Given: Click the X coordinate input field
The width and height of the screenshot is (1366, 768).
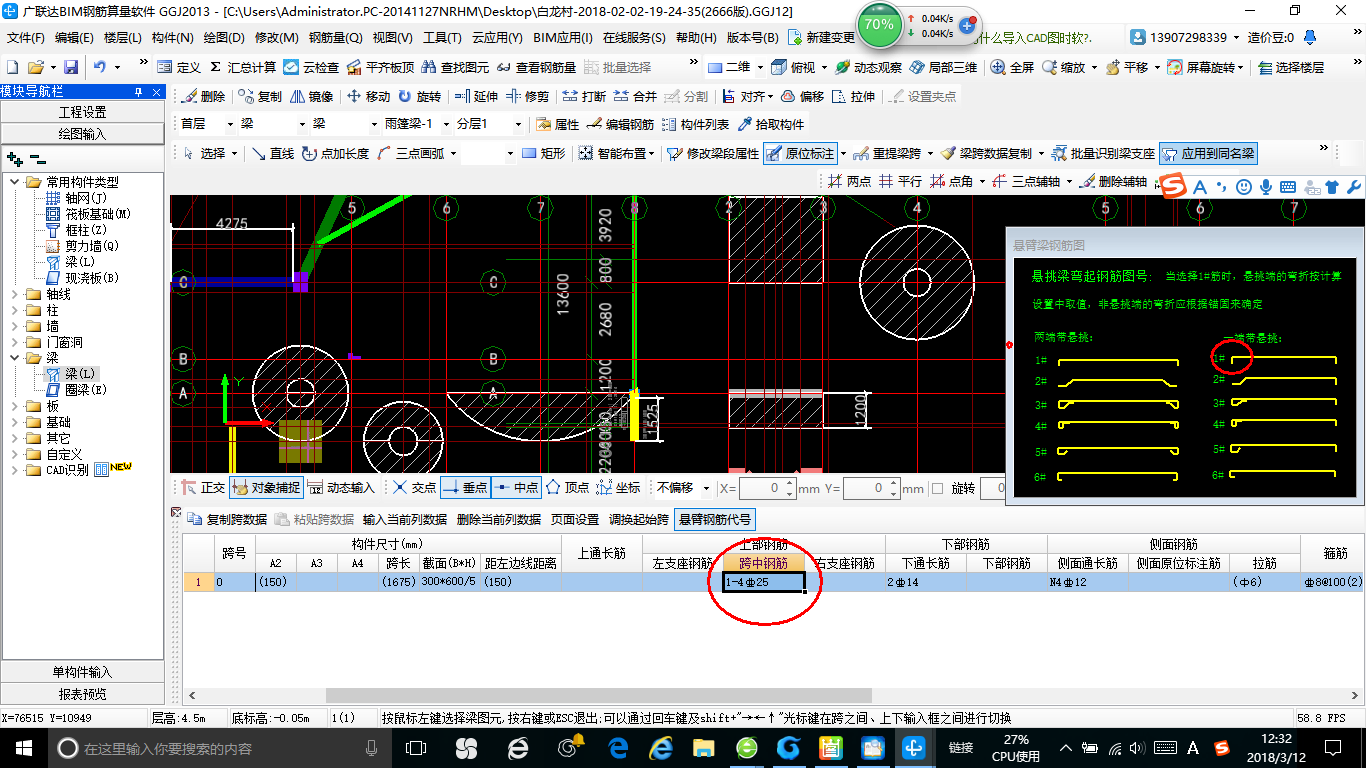Looking at the screenshot, I should click(767, 488).
